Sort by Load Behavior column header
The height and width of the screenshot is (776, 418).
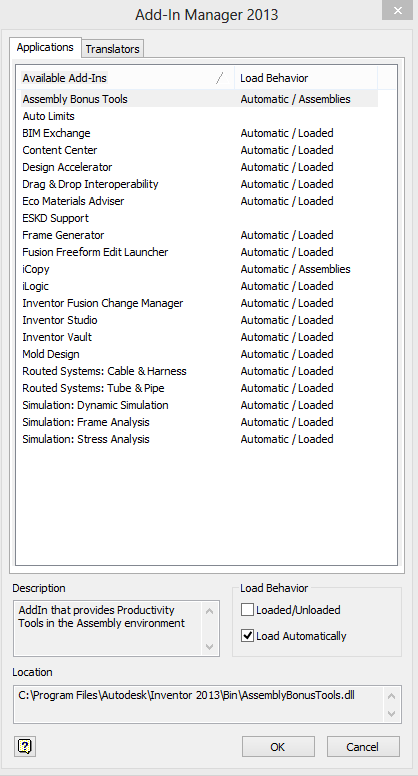(x=306, y=78)
